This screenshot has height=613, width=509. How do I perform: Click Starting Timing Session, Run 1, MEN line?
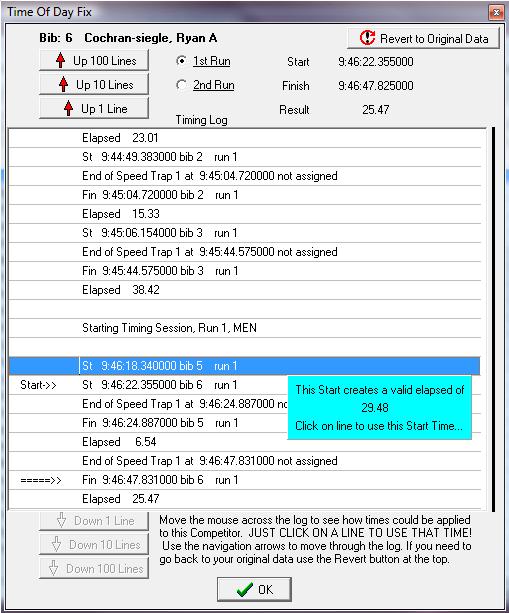245,328
